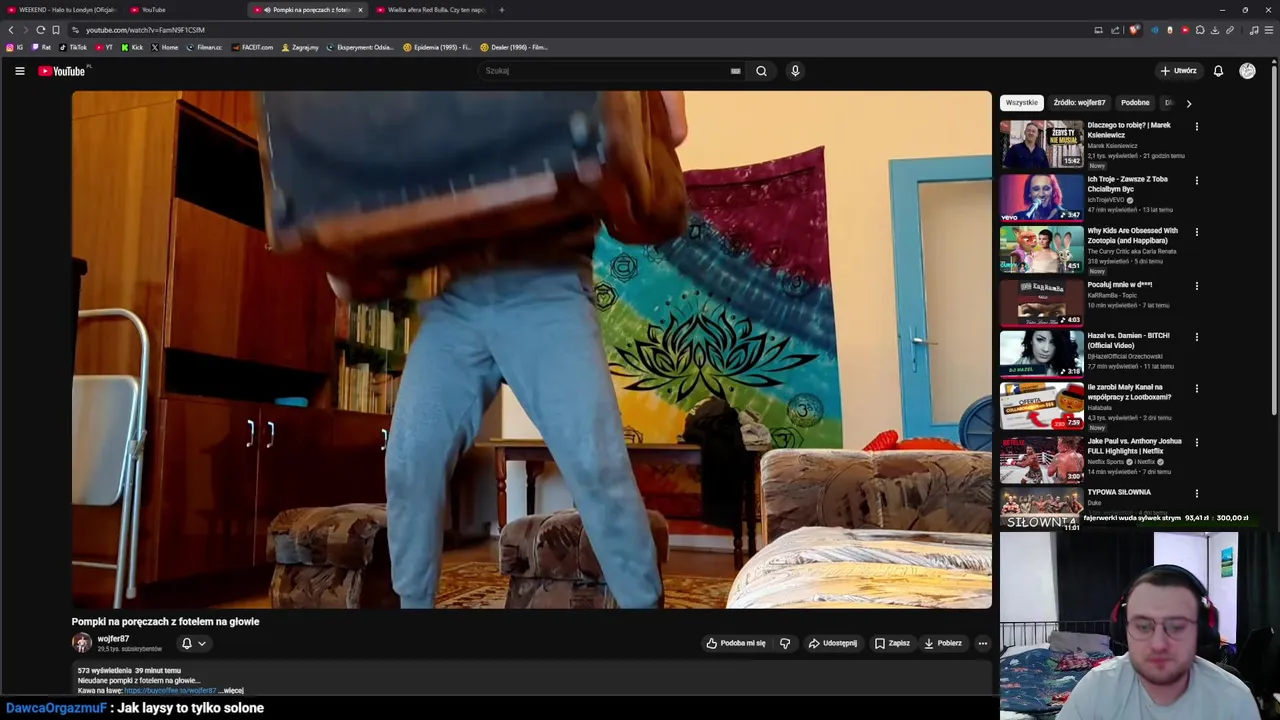Open options for Pocałuj mnie video
1280x720 pixels.
coord(1197,286)
